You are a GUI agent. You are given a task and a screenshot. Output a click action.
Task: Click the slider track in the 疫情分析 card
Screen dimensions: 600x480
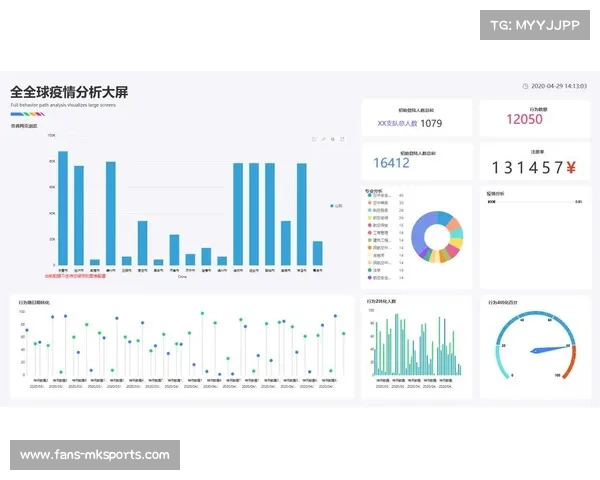(x=535, y=202)
